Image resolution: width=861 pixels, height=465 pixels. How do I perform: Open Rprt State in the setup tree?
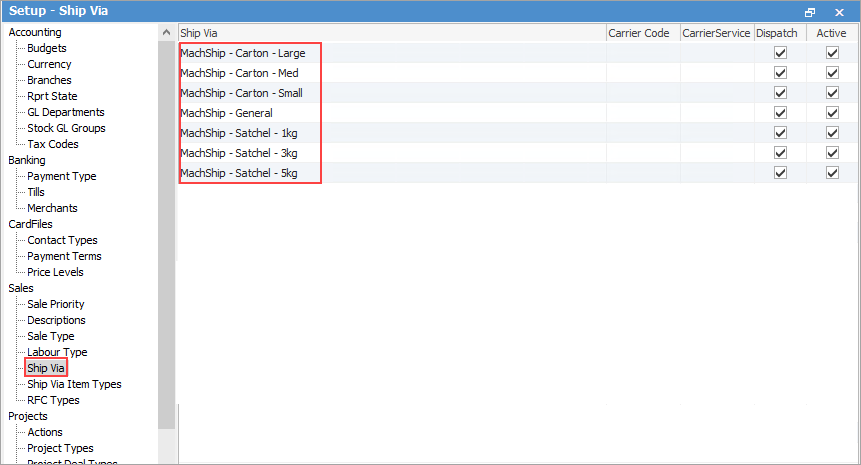coord(52,96)
